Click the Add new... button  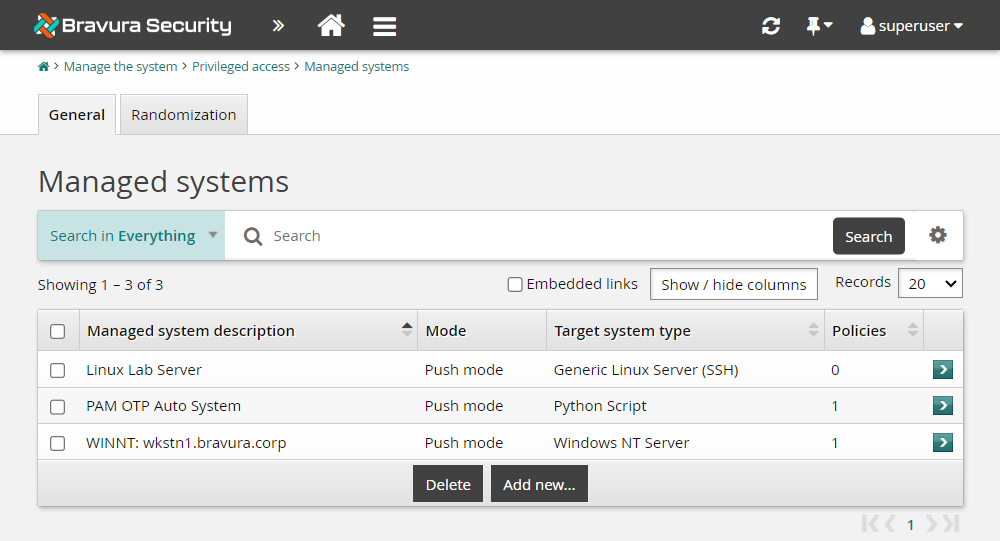pos(539,484)
